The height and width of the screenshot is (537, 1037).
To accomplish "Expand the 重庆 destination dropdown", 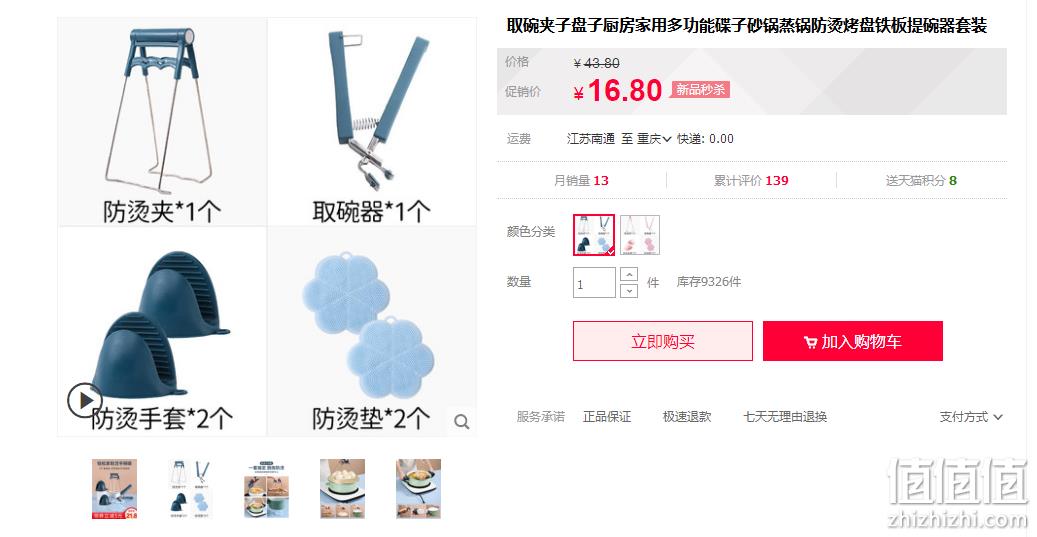I will (654, 139).
